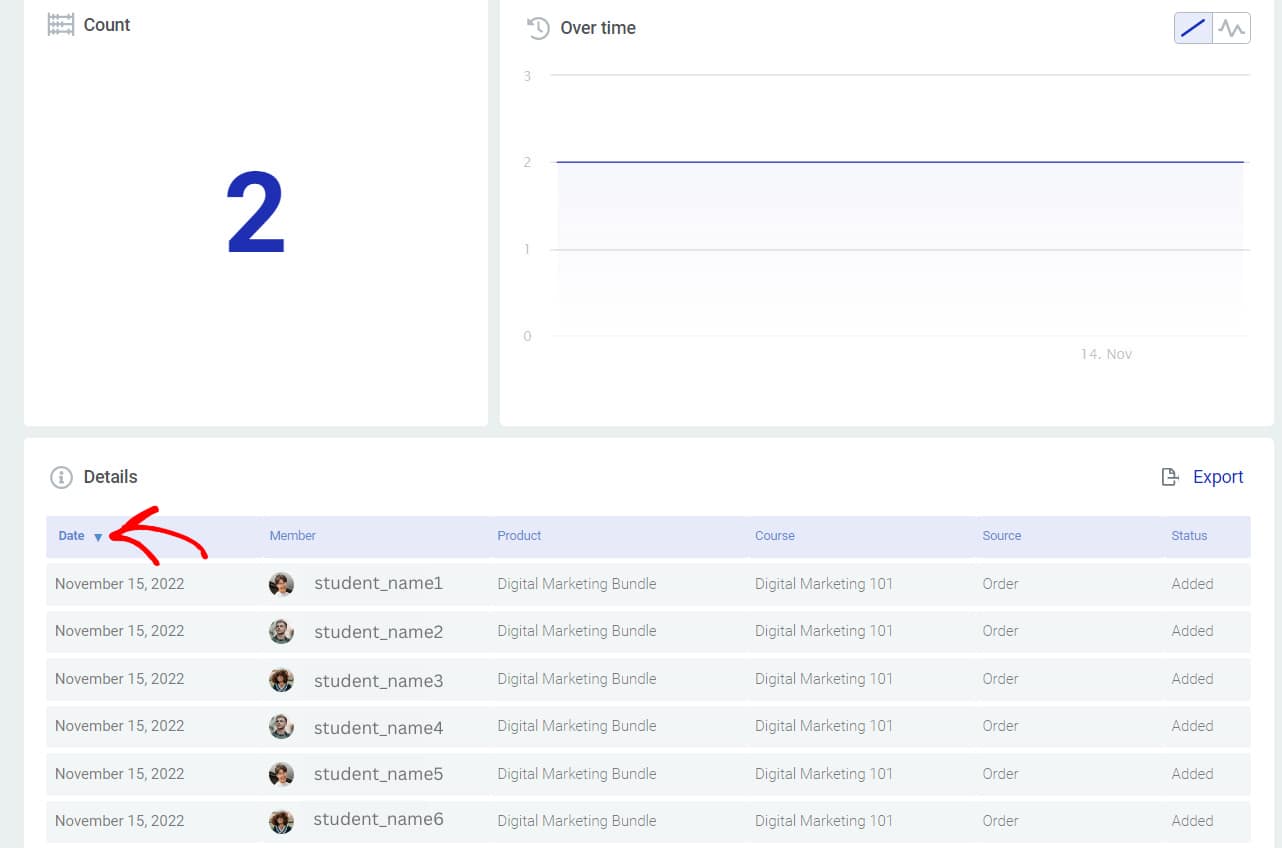The image size is (1282, 848).
Task: Open student_name6 avatar
Action: (281, 821)
